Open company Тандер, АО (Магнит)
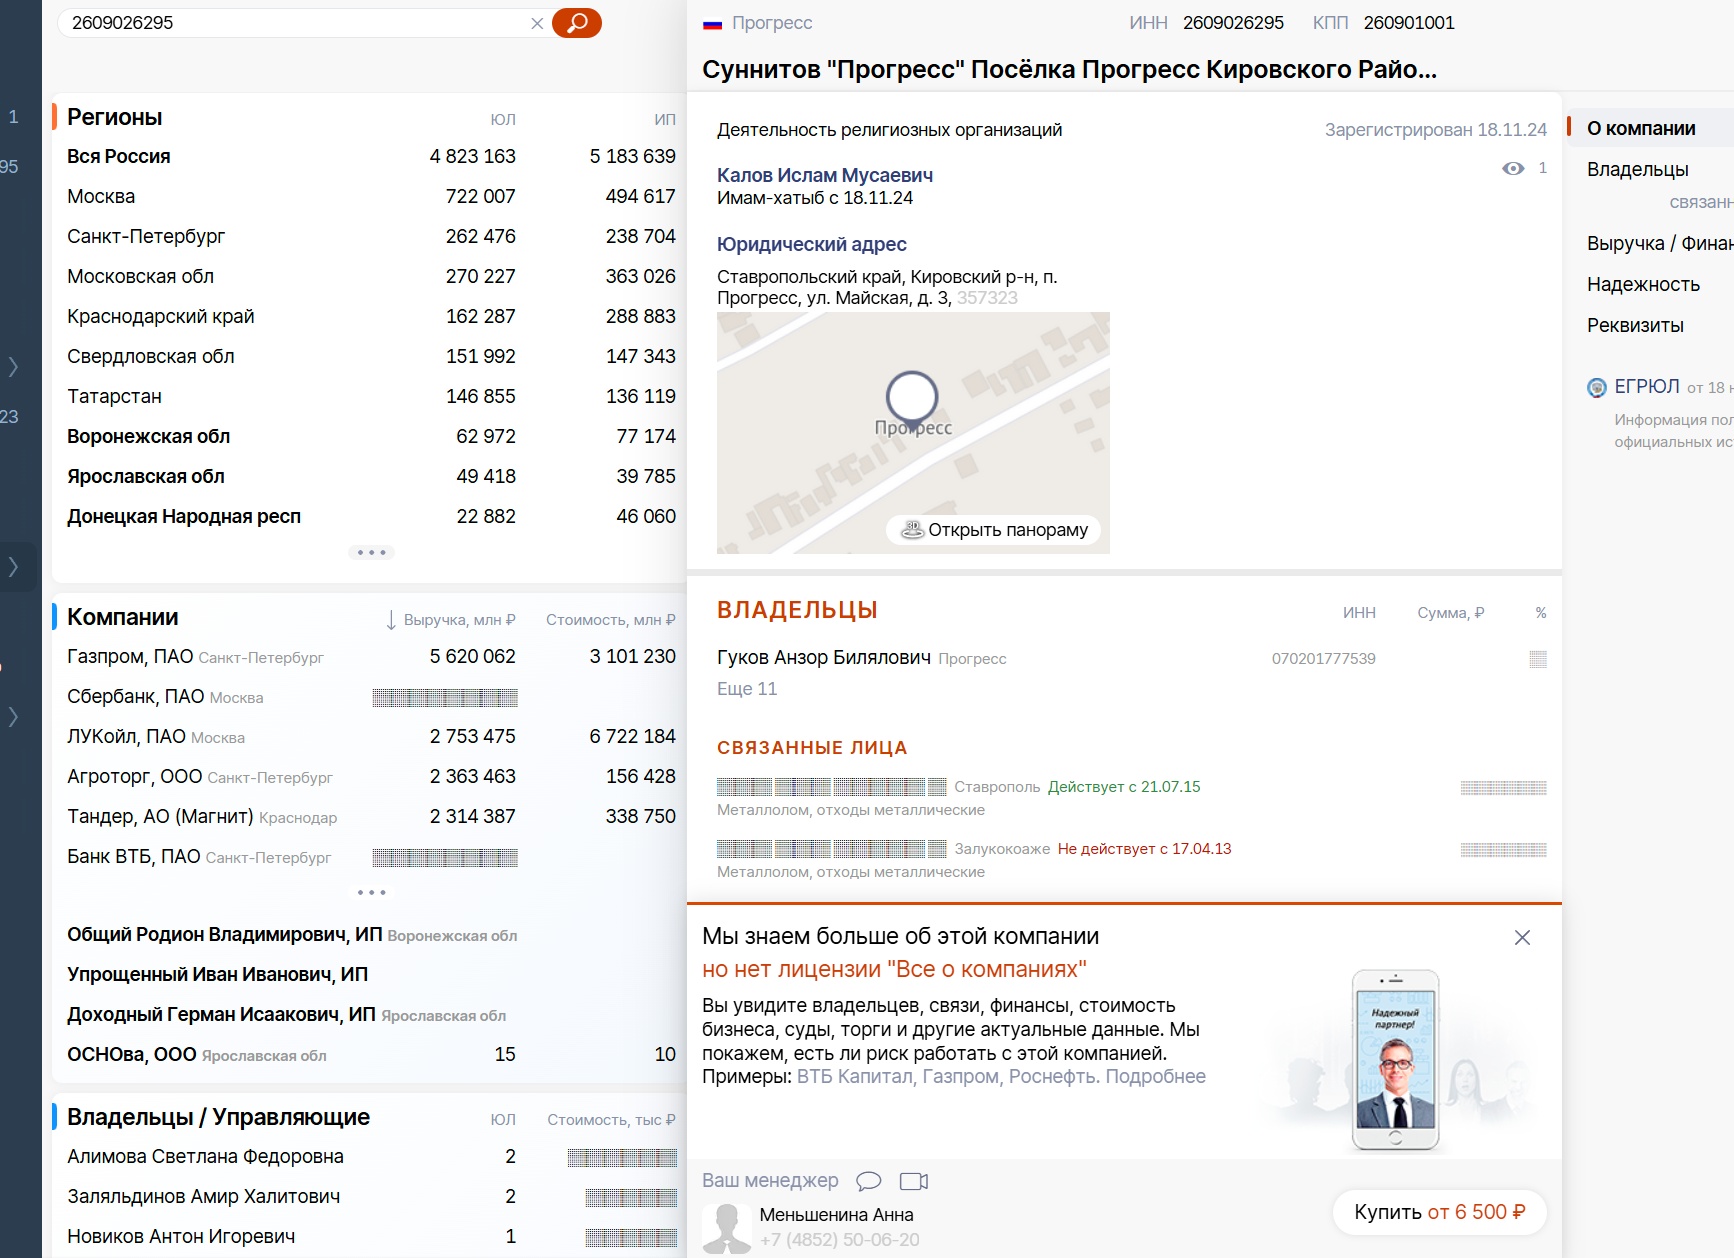The height and width of the screenshot is (1258, 1734). point(160,816)
